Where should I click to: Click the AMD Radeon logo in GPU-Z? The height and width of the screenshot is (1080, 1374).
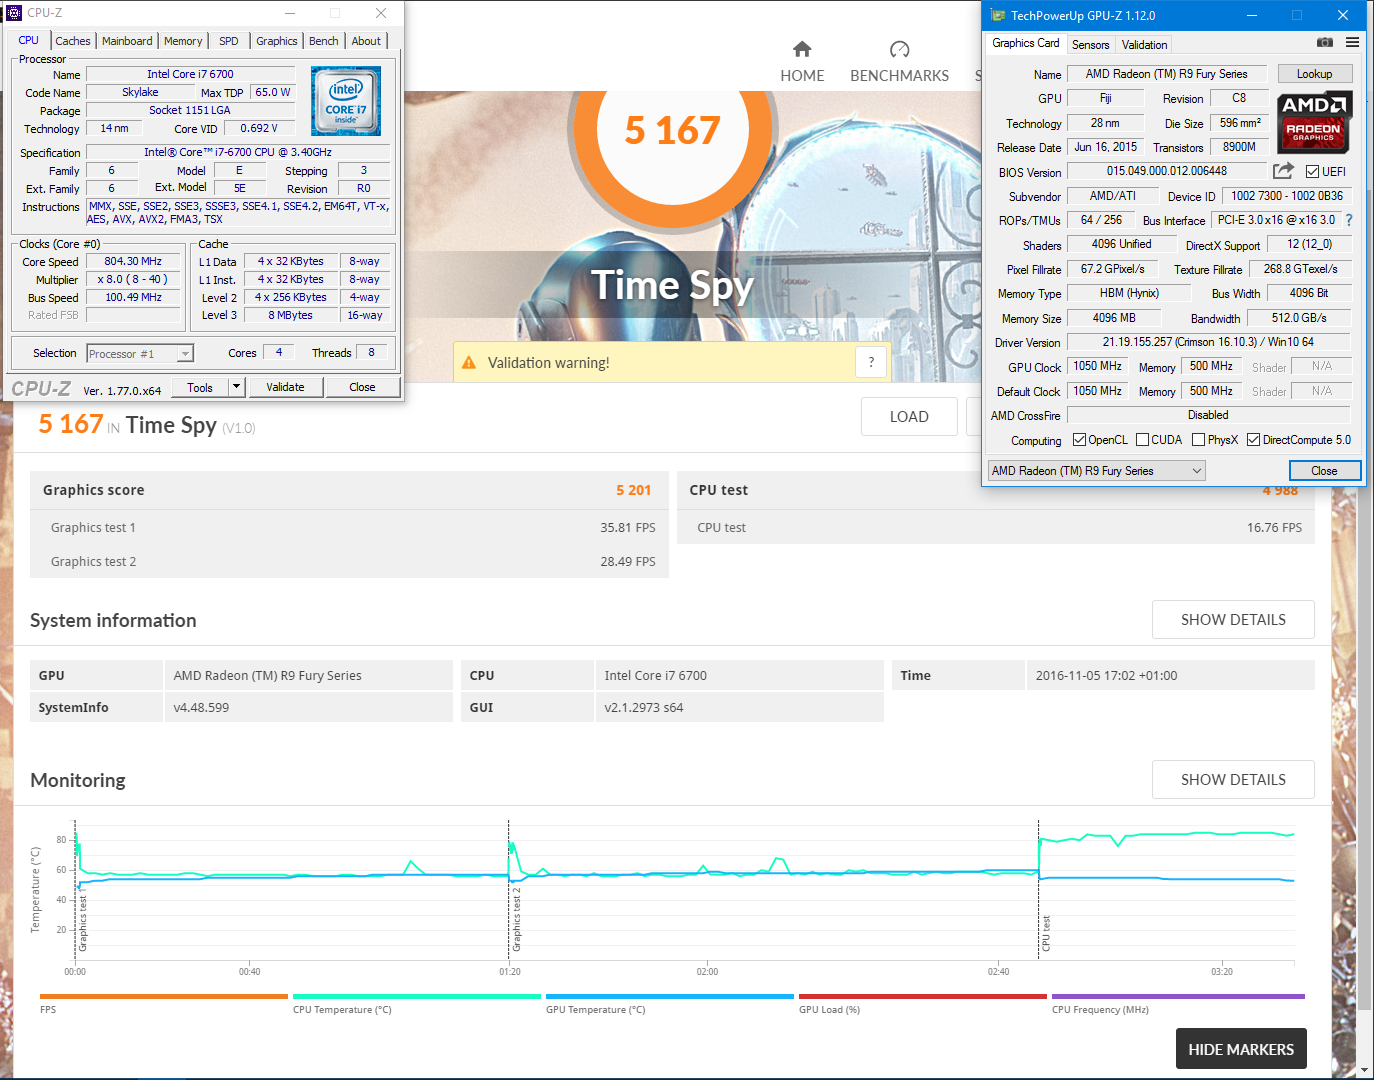tap(1314, 121)
